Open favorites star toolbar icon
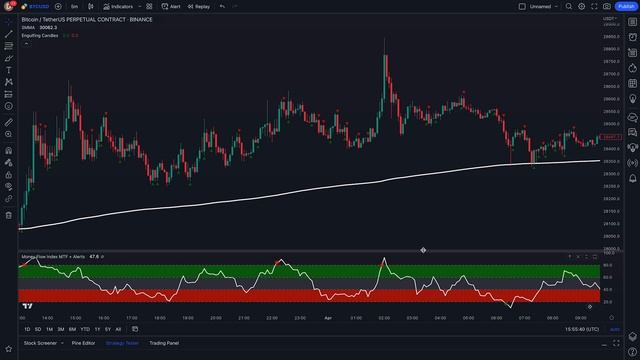This screenshot has width=640, height=360. (9, 349)
